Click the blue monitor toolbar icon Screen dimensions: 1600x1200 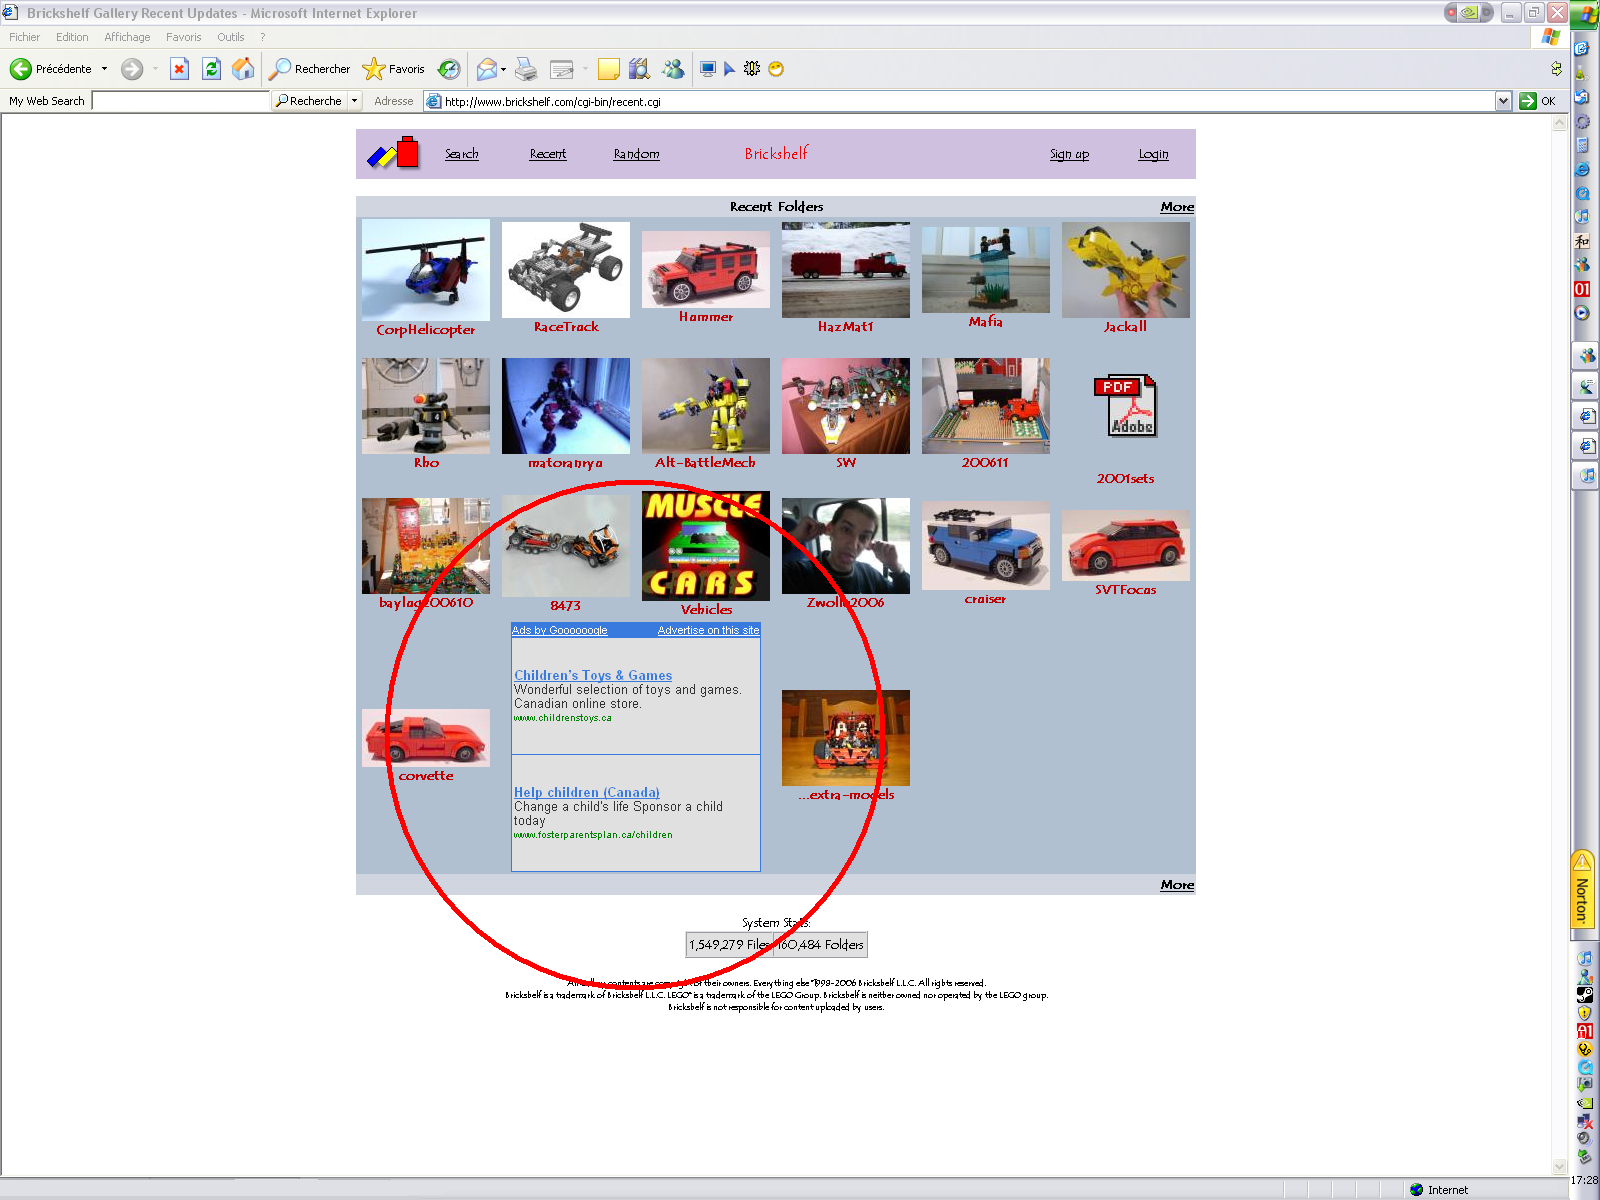[x=708, y=69]
